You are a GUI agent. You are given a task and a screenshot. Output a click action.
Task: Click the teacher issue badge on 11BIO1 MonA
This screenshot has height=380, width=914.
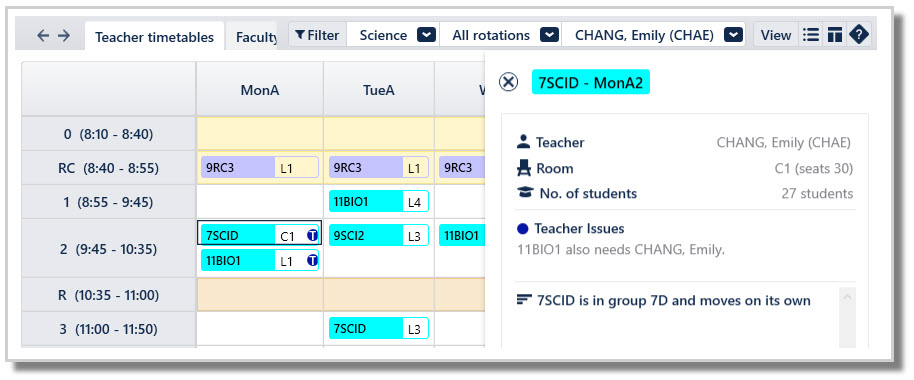click(312, 261)
